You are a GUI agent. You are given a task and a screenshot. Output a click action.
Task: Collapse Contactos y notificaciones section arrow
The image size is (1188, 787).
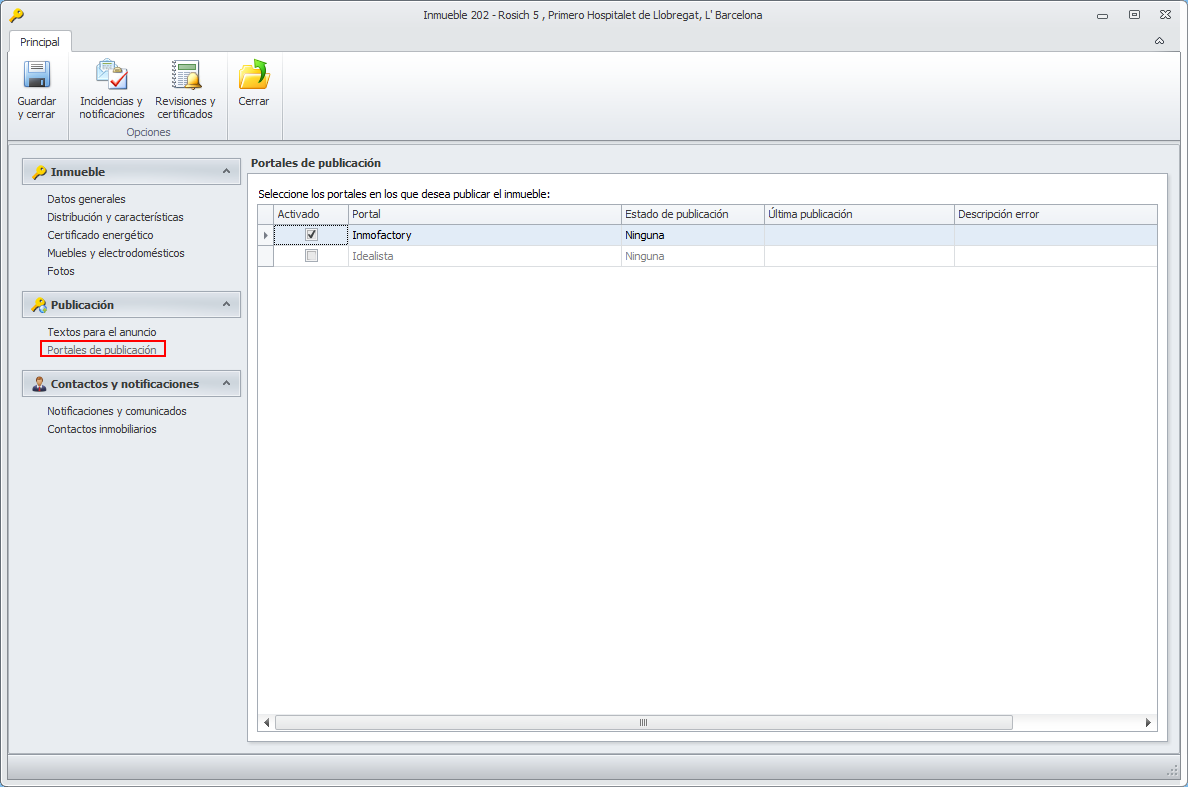227,384
